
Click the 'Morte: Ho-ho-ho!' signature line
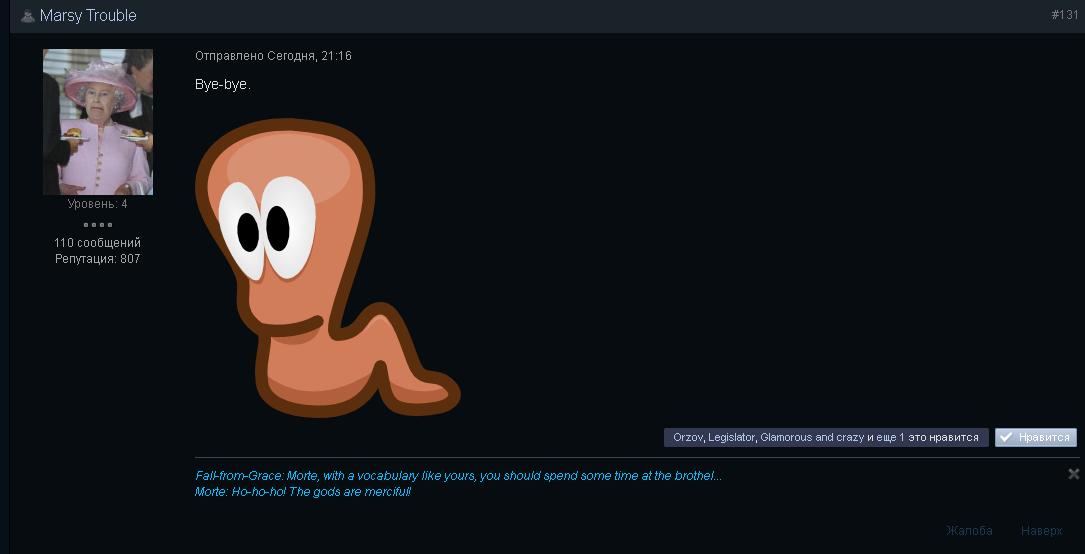(303, 492)
